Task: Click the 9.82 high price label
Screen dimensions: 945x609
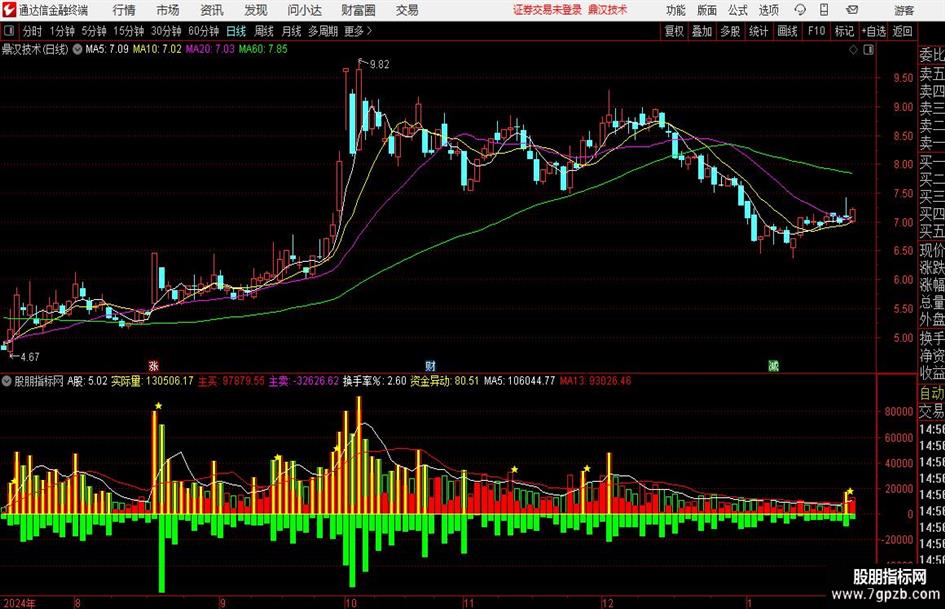Action: click(379, 65)
